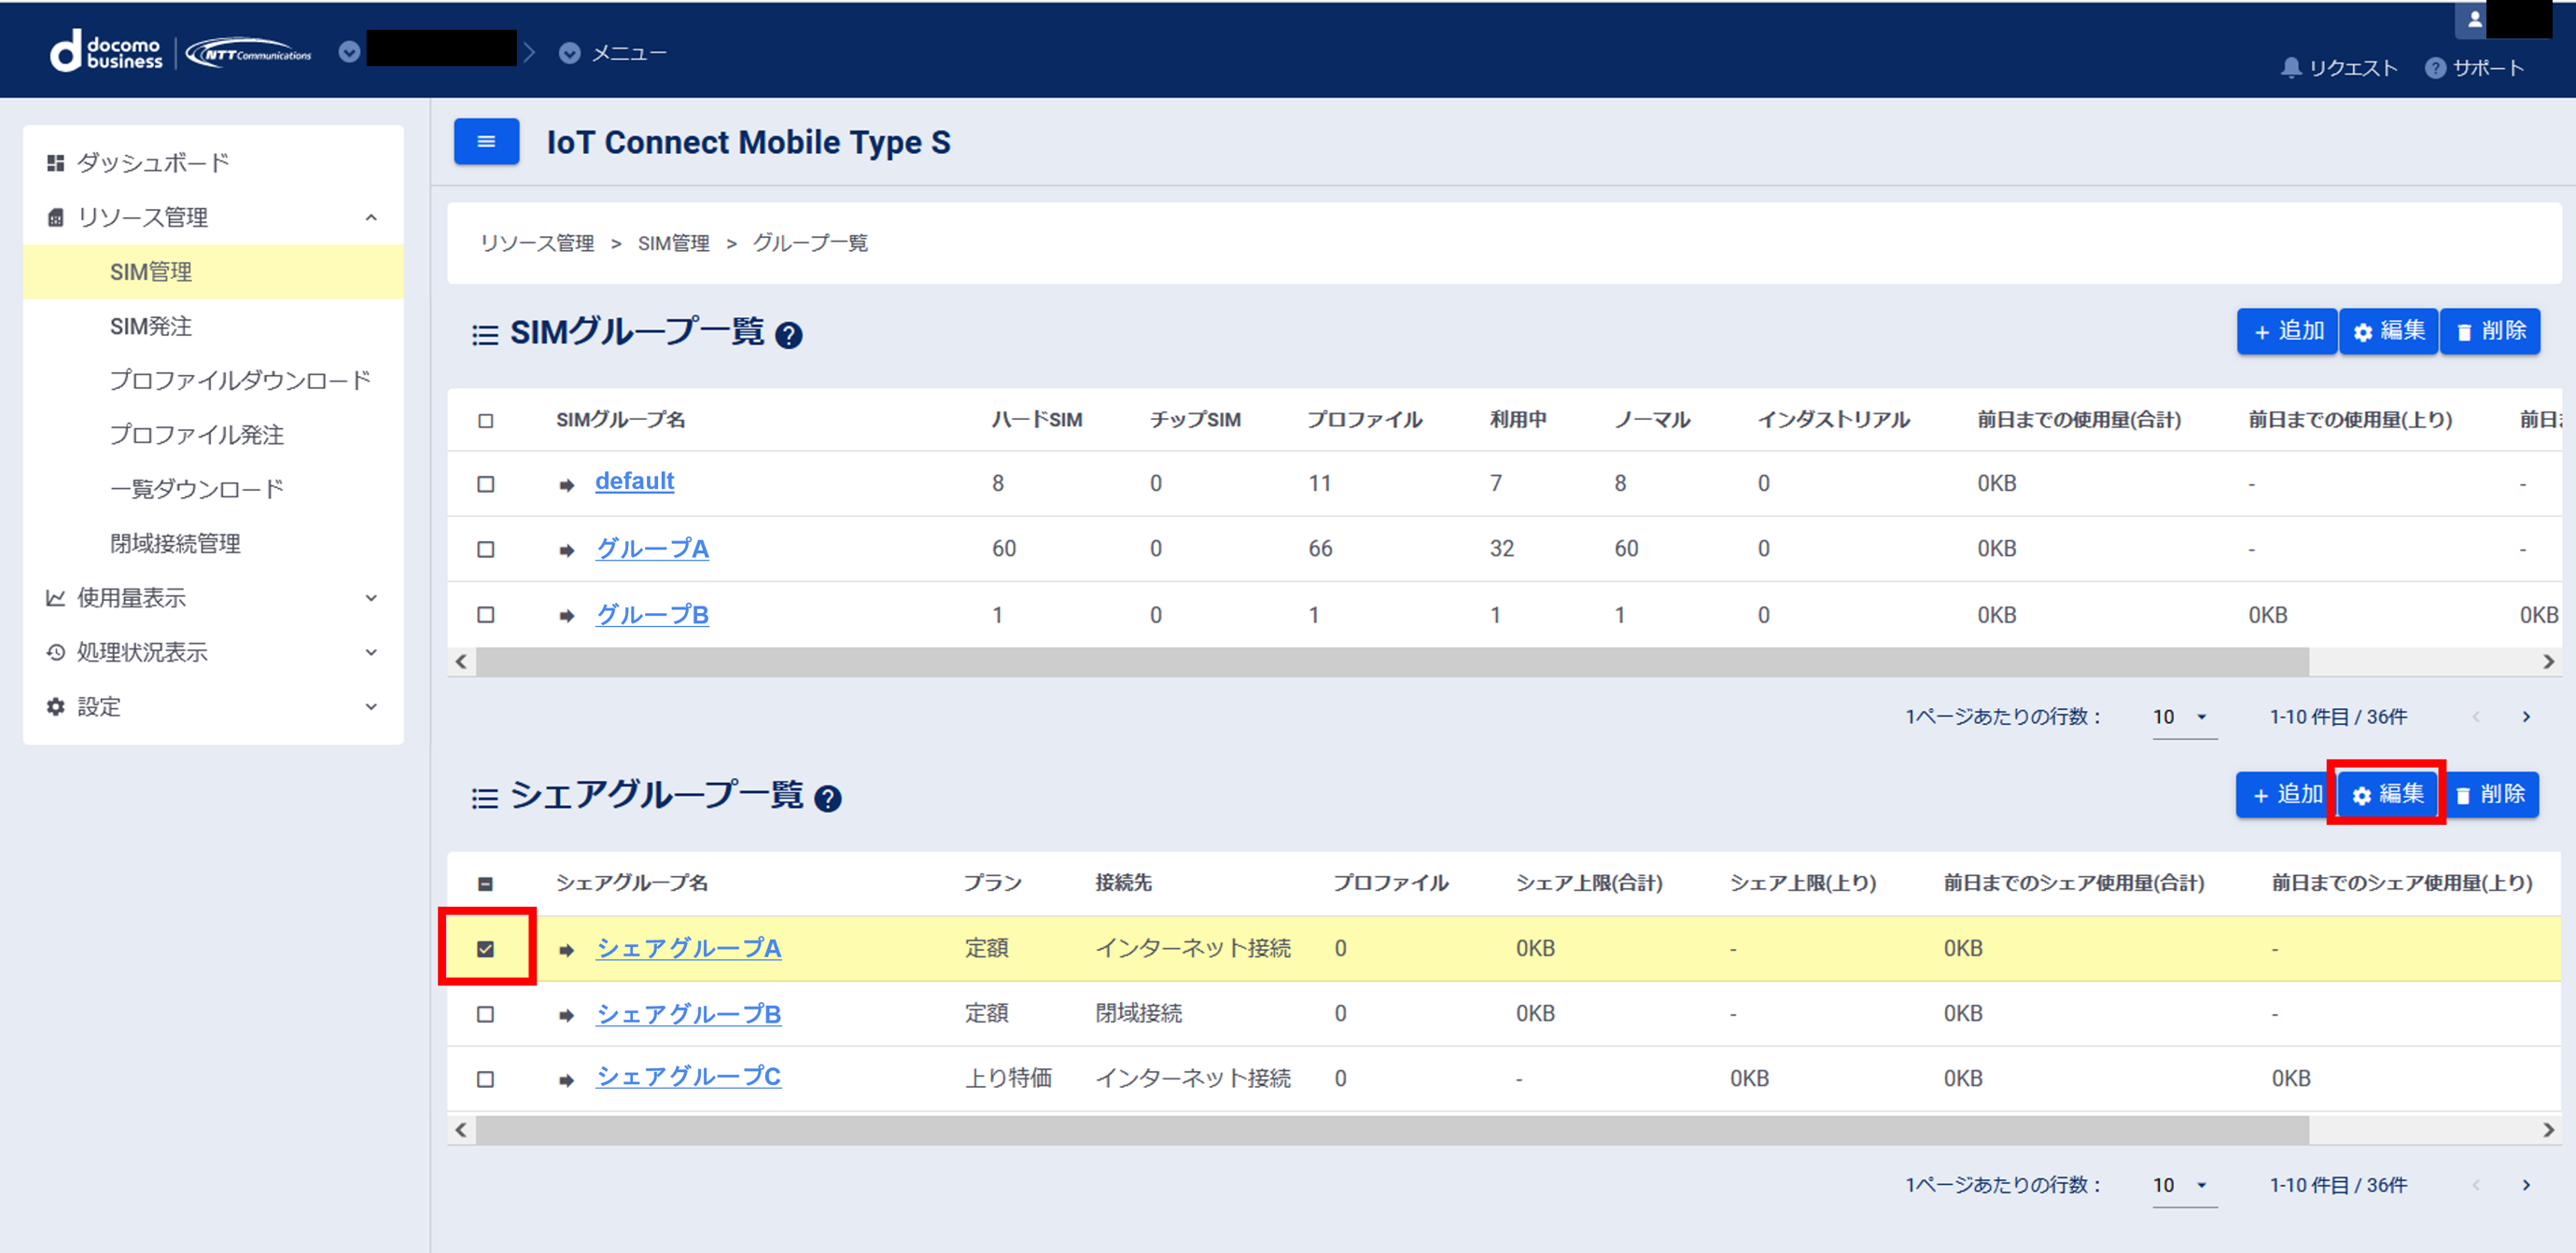2576x1253 pixels.
Task: Toggle the select-all checkbox in SIMグループ一覧 header
Action: pyautogui.click(x=486, y=421)
